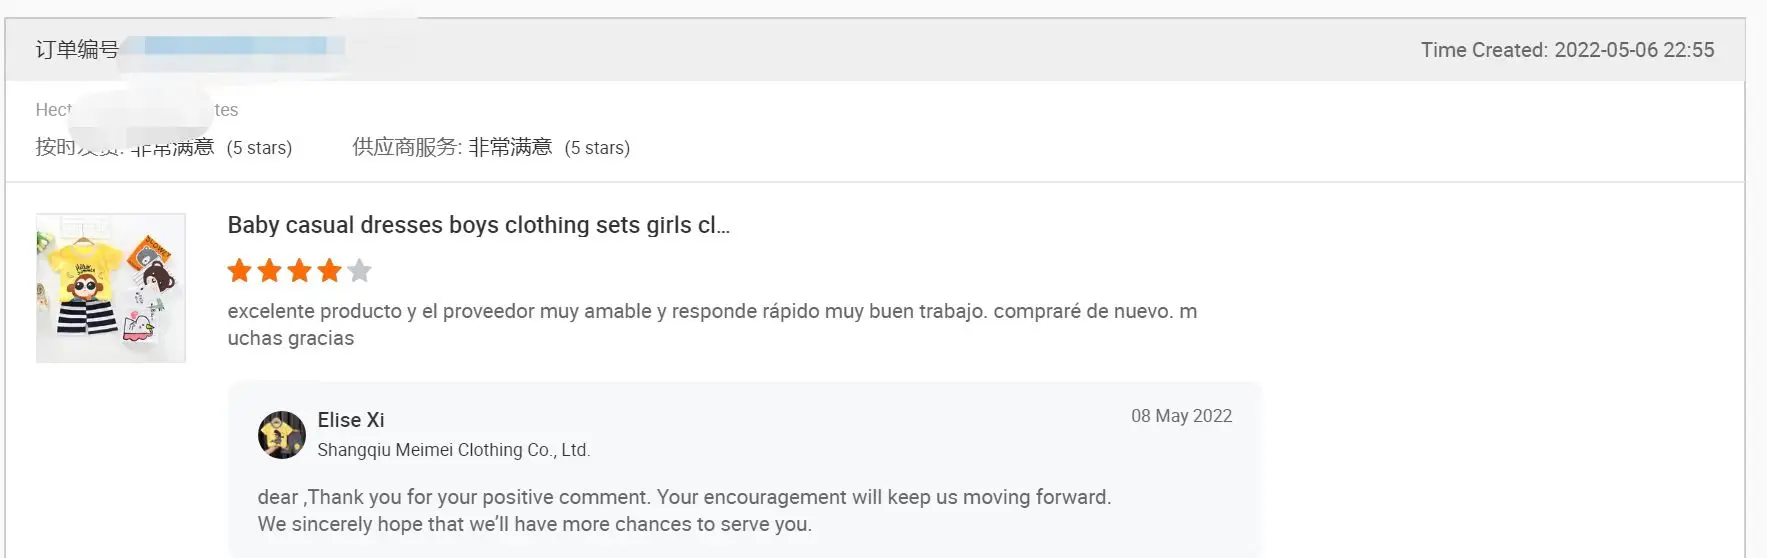Click the second orange rating star
Viewport: 1767px width, 558px height.
(269, 270)
